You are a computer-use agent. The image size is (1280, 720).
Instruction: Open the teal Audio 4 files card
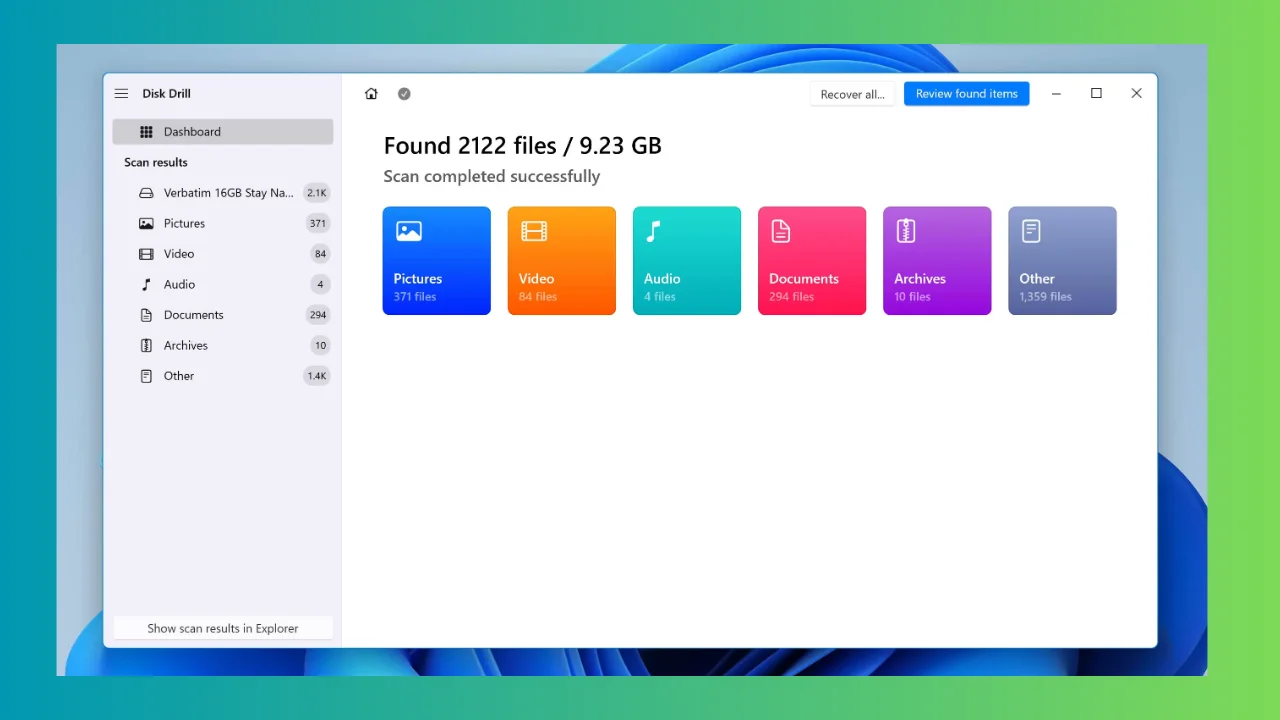pyautogui.click(x=687, y=261)
